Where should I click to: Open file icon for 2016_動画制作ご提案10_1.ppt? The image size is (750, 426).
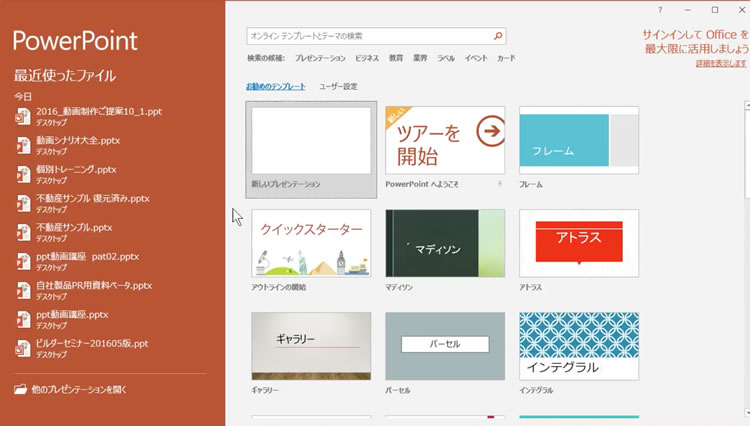[x=22, y=116]
